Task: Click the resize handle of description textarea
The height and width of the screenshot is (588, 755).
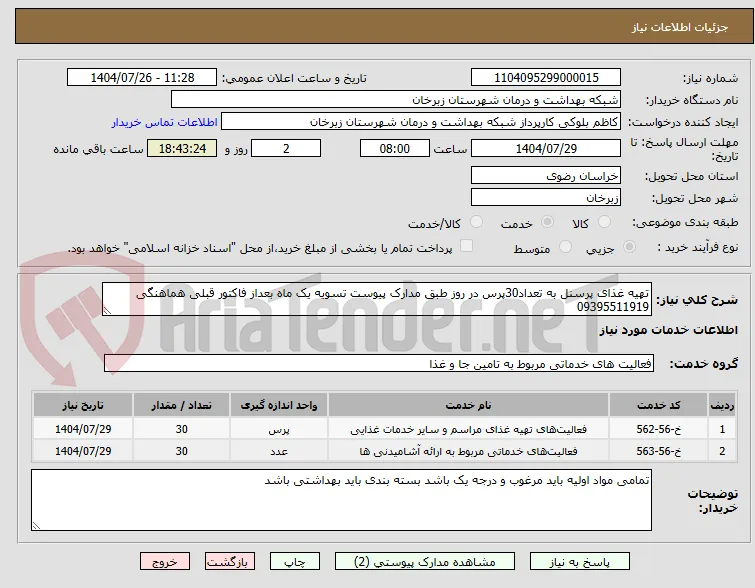Action: (107, 312)
